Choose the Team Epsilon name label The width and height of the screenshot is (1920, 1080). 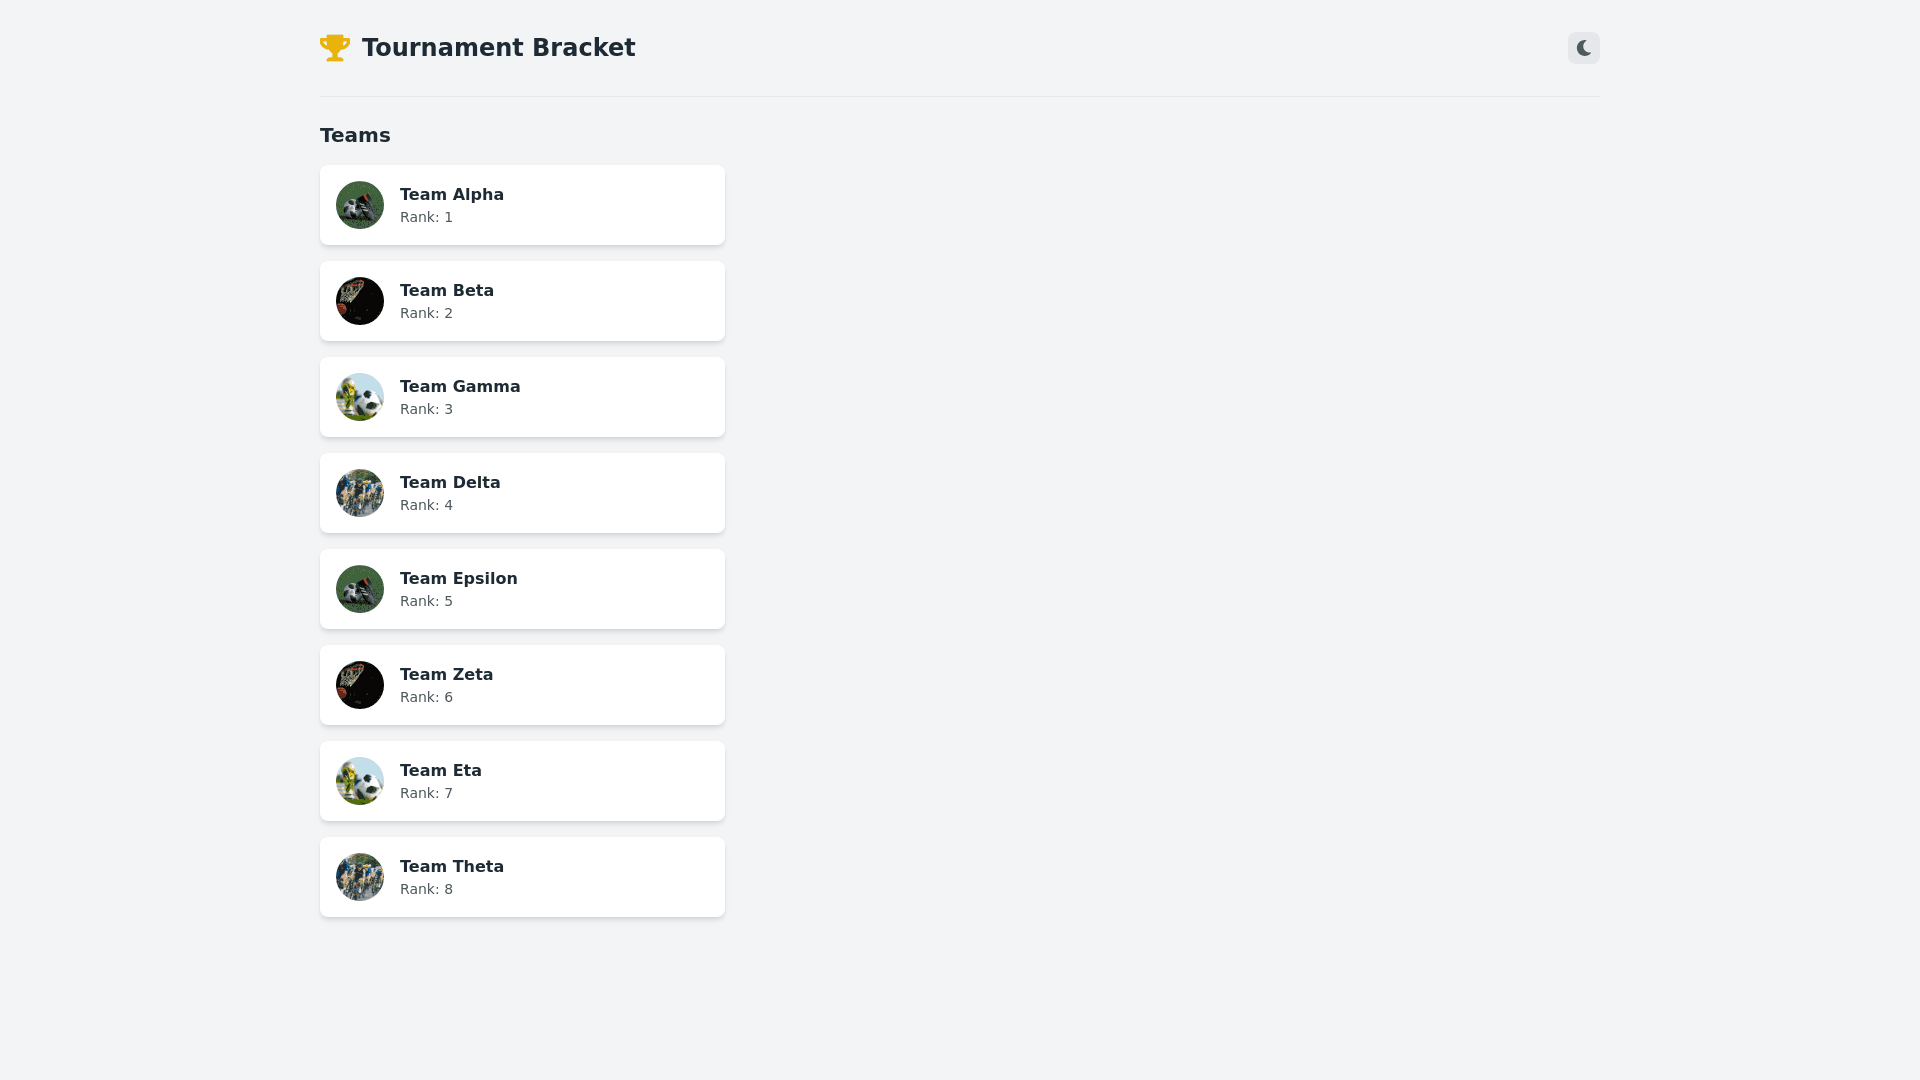click(x=459, y=579)
